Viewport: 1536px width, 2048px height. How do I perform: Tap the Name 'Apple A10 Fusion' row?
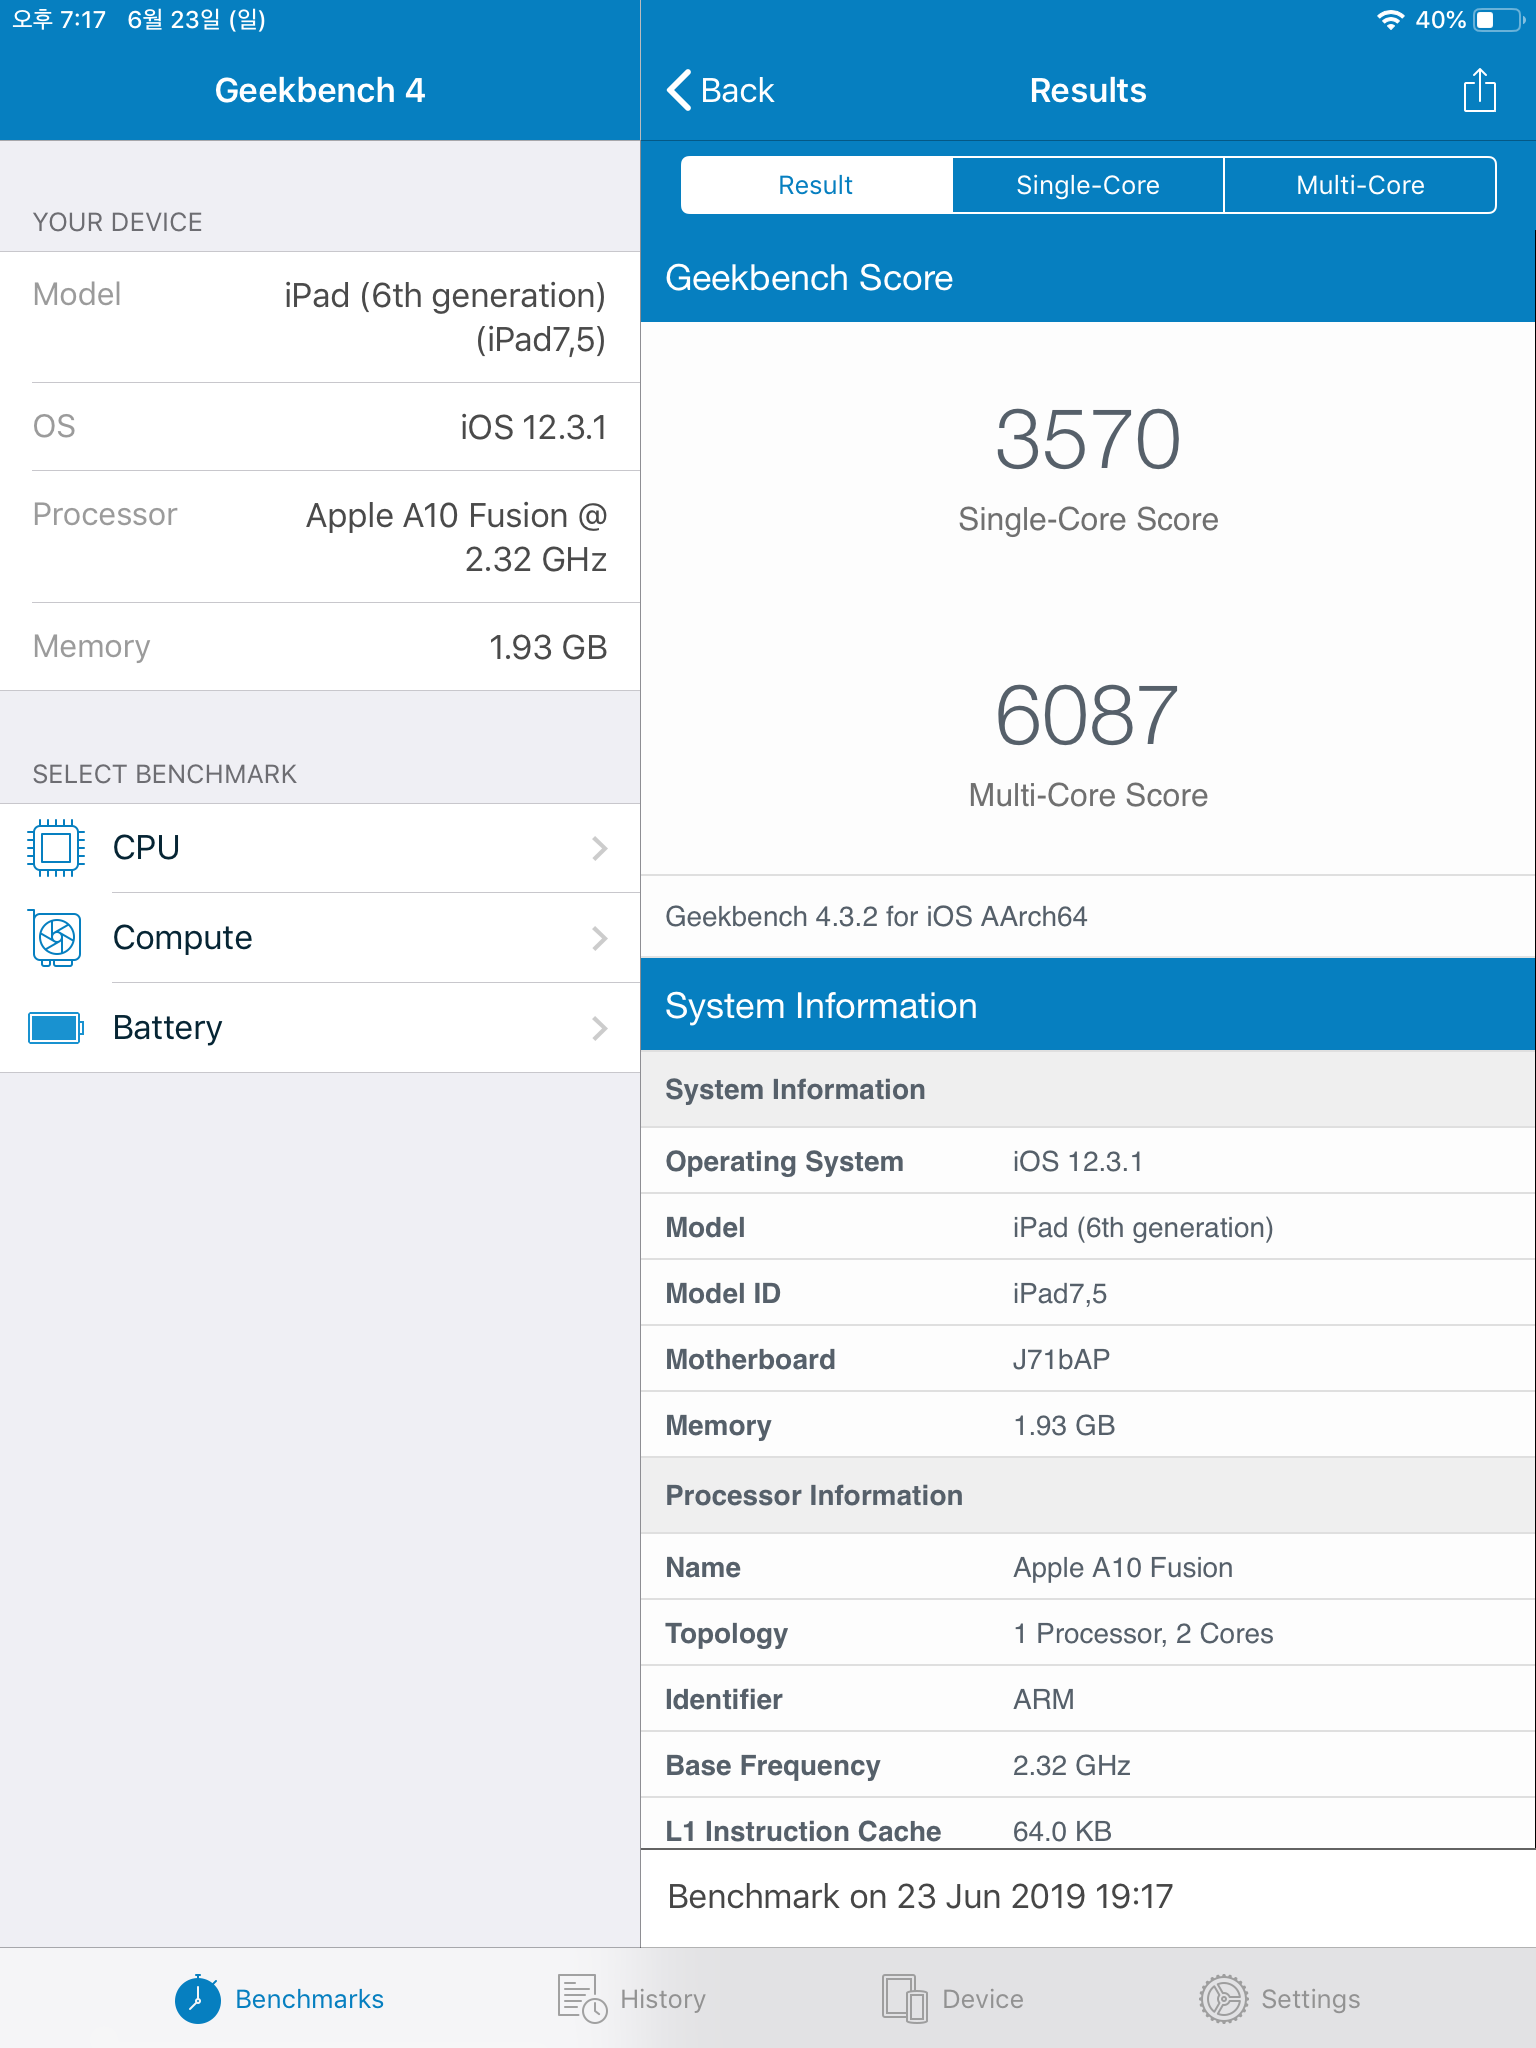point(1088,1567)
